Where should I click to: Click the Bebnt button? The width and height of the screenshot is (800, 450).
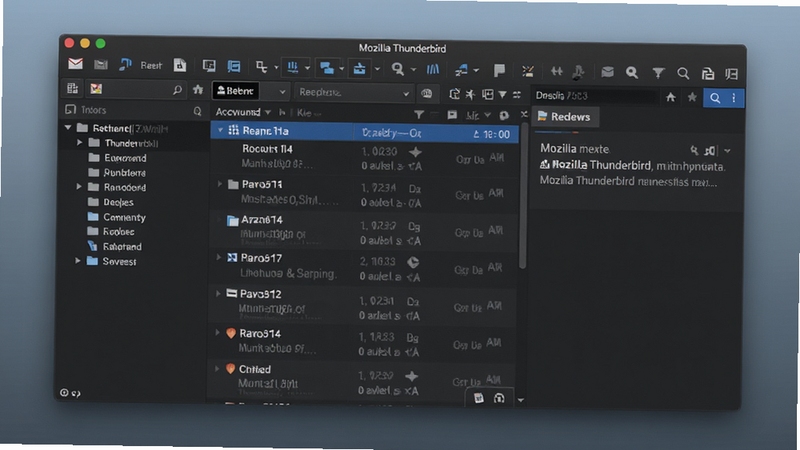point(235,91)
